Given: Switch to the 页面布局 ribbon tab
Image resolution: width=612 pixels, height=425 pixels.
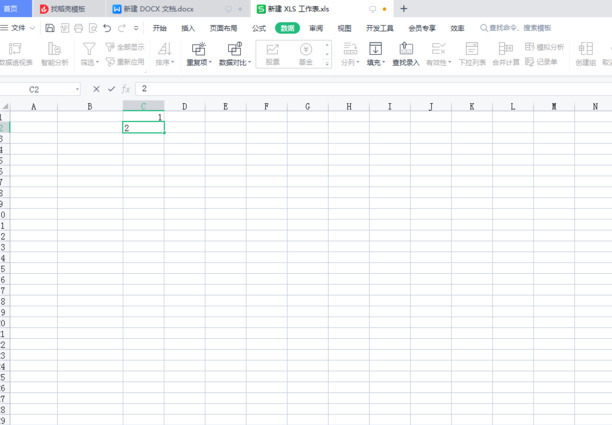Looking at the screenshot, I should (223, 28).
